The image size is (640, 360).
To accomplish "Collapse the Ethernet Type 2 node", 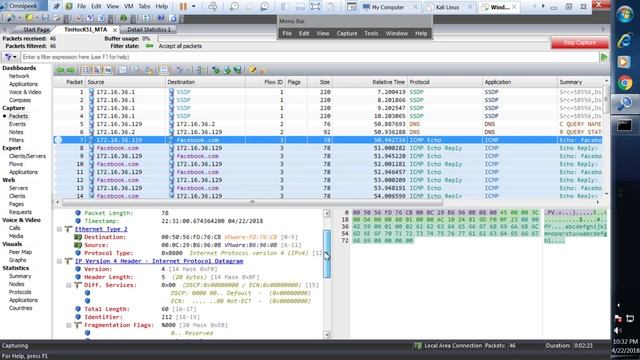I will tap(59, 229).
